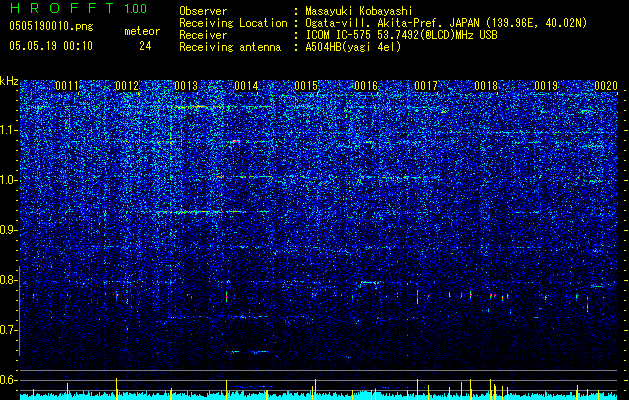
Task: Click the Observer label
Action: 203,11
